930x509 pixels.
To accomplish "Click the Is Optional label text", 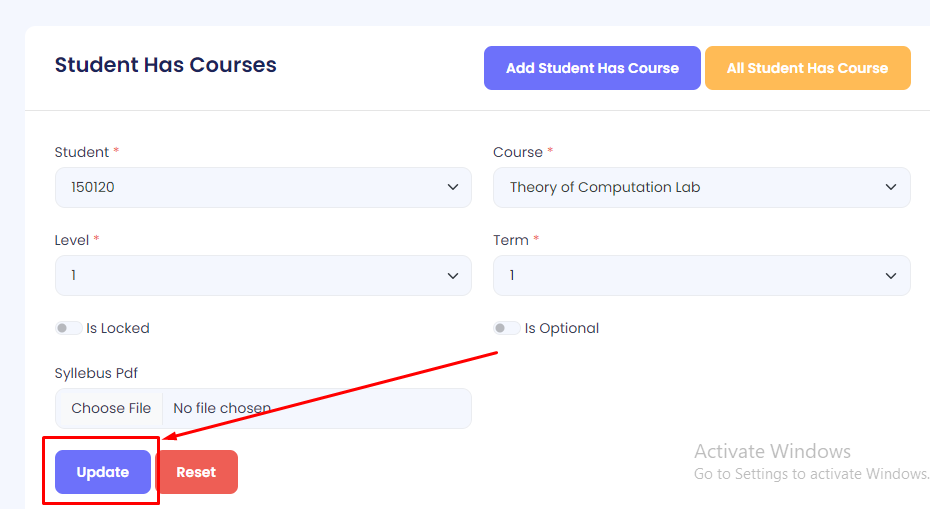I will click(x=562, y=328).
